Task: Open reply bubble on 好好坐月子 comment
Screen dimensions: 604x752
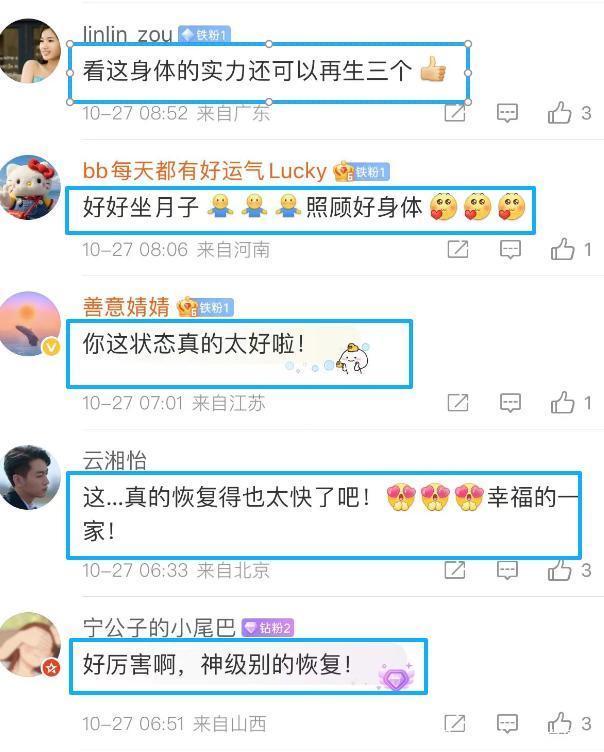Action: tap(510, 249)
